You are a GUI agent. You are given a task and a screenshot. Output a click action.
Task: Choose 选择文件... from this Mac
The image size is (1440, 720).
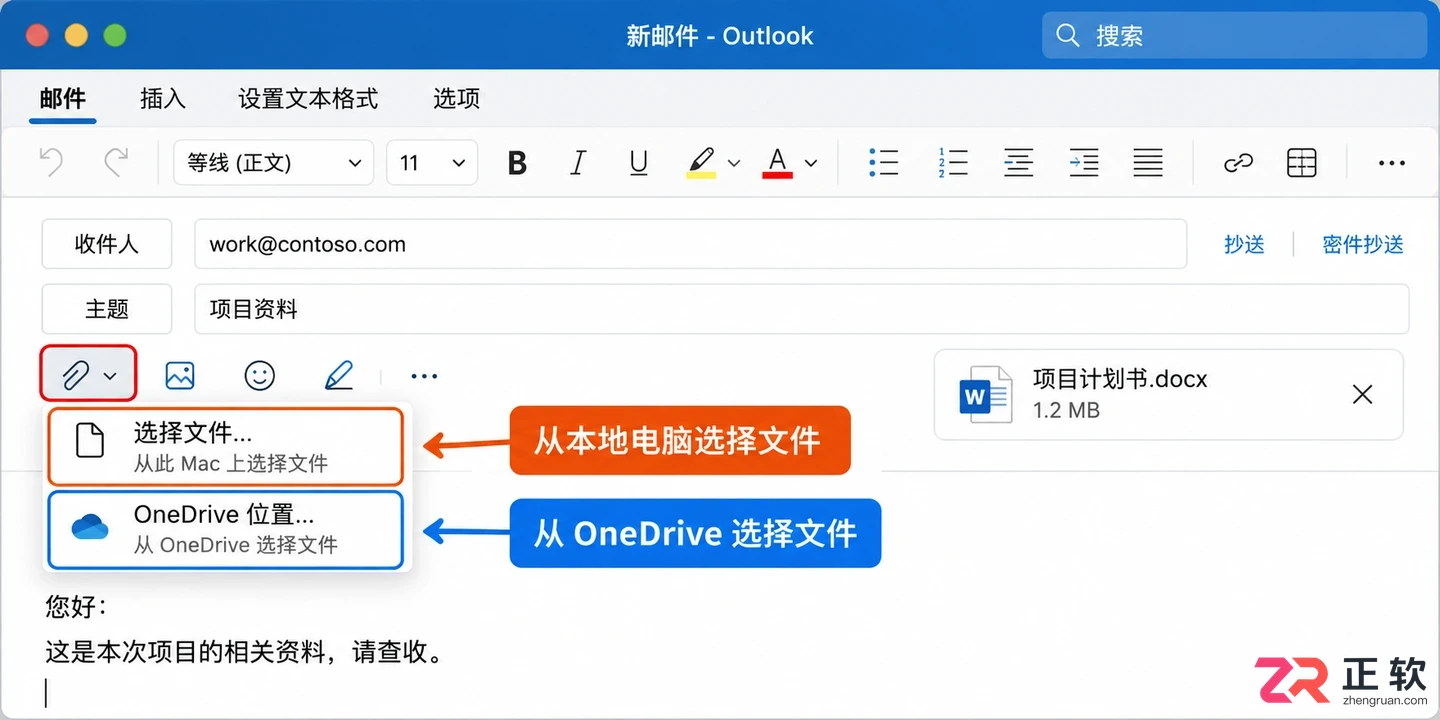(226, 446)
